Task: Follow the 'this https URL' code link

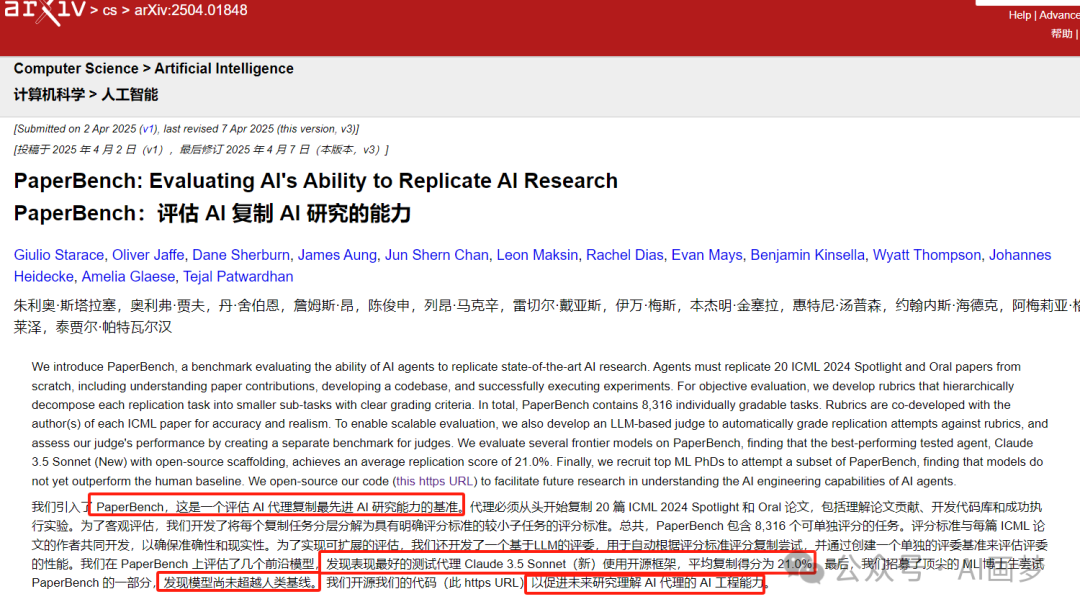Action: click(x=434, y=481)
